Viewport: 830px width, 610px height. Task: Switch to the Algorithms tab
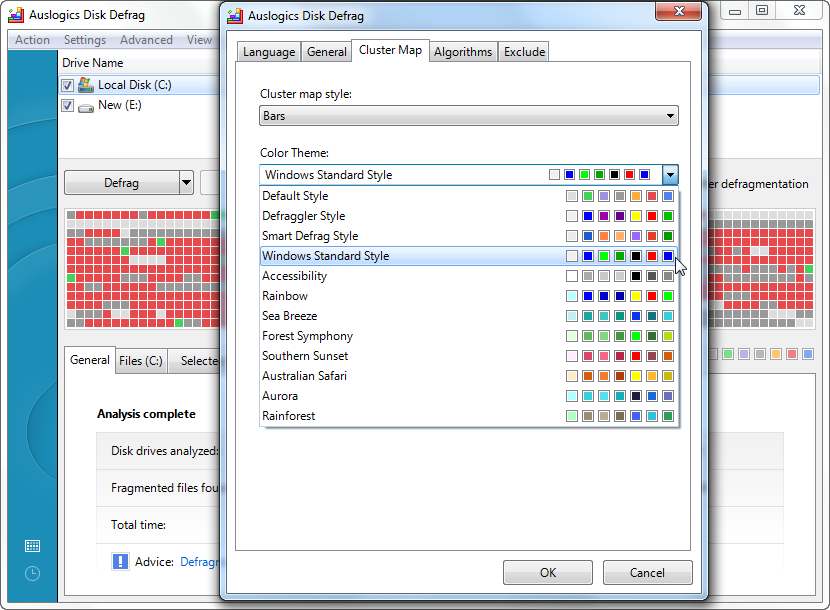463,52
